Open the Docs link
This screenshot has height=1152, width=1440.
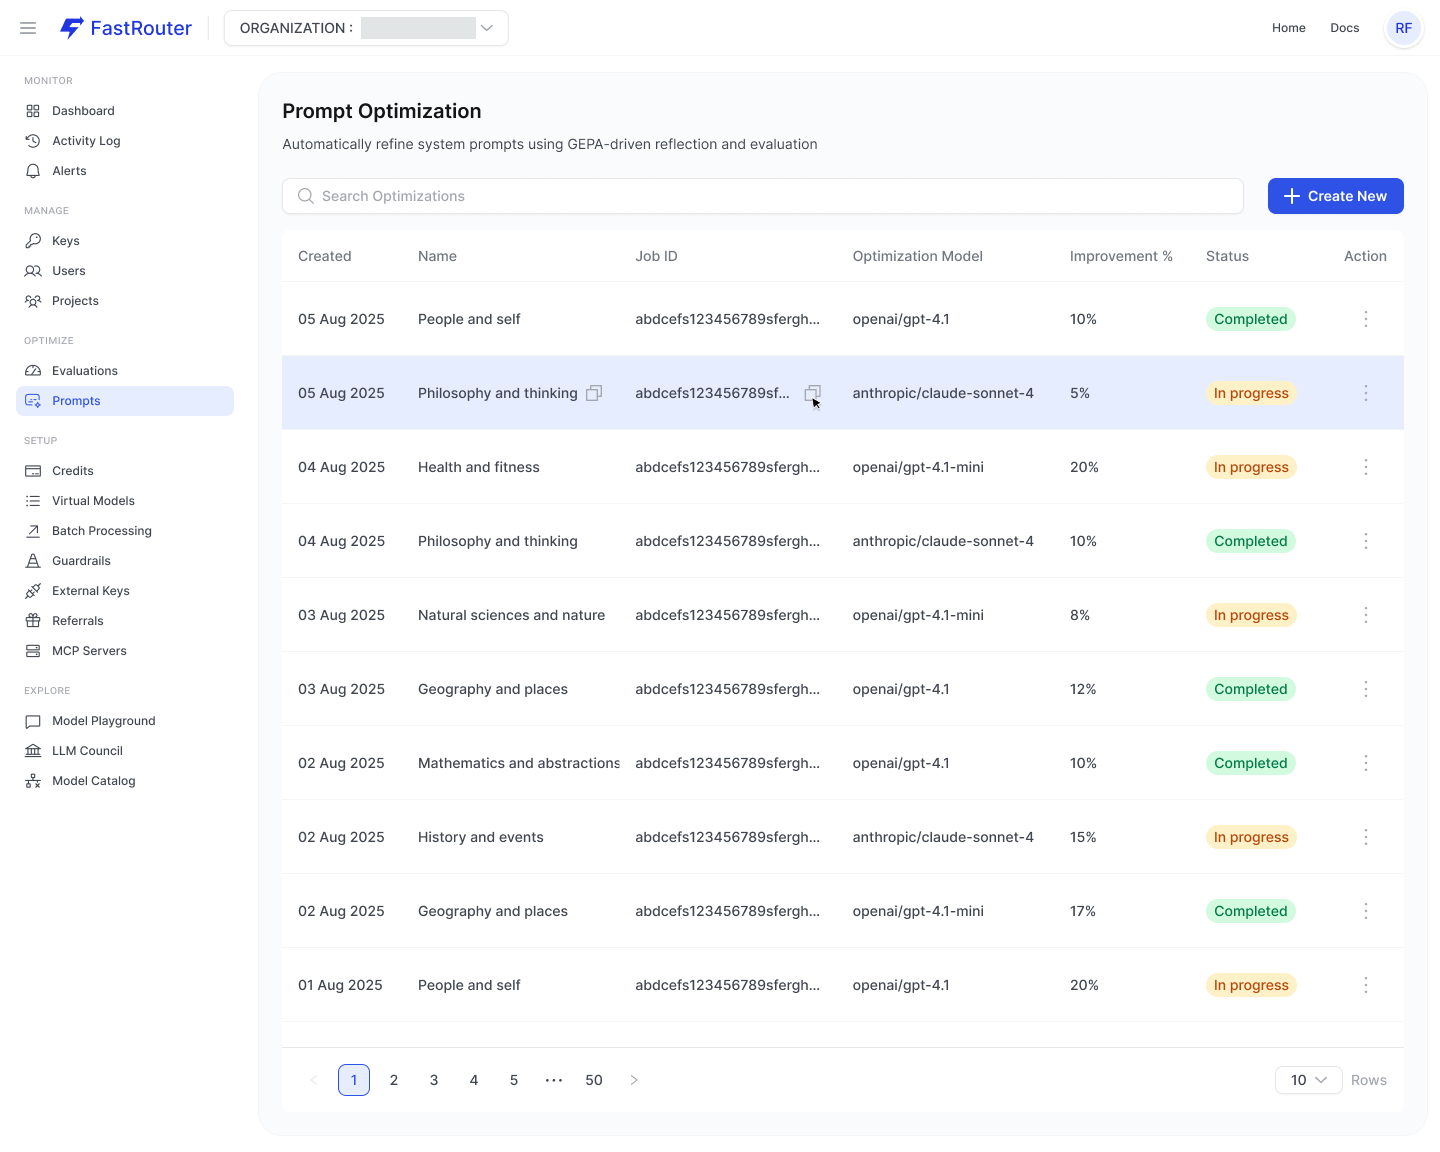(x=1345, y=28)
